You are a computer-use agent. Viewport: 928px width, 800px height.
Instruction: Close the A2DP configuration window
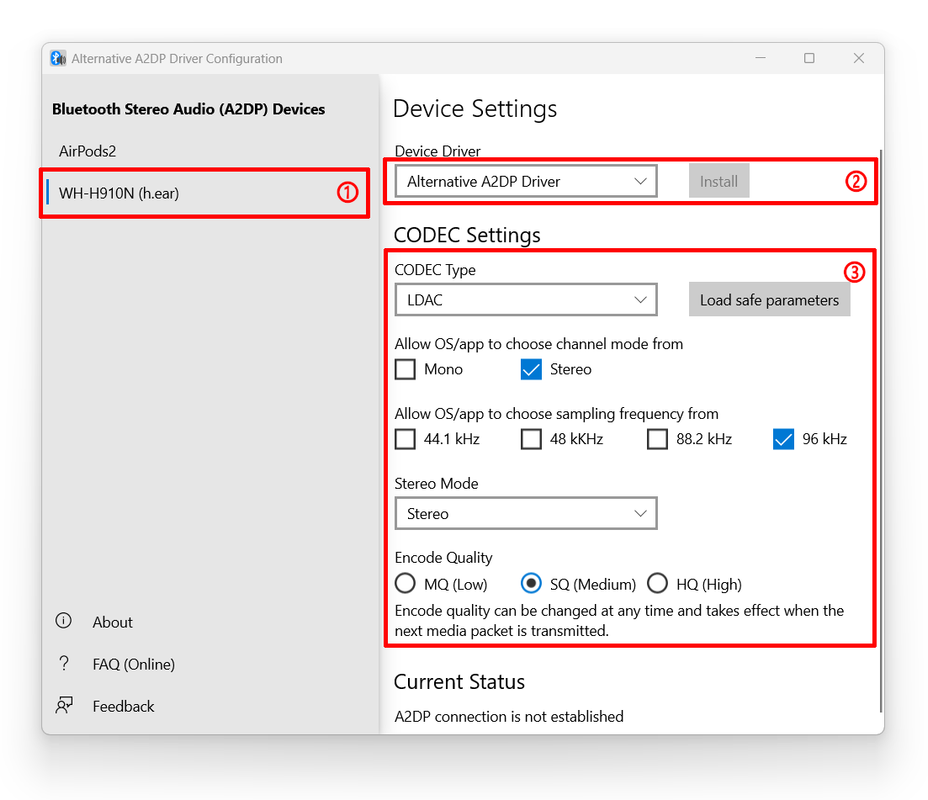pyautogui.click(x=859, y=58)
